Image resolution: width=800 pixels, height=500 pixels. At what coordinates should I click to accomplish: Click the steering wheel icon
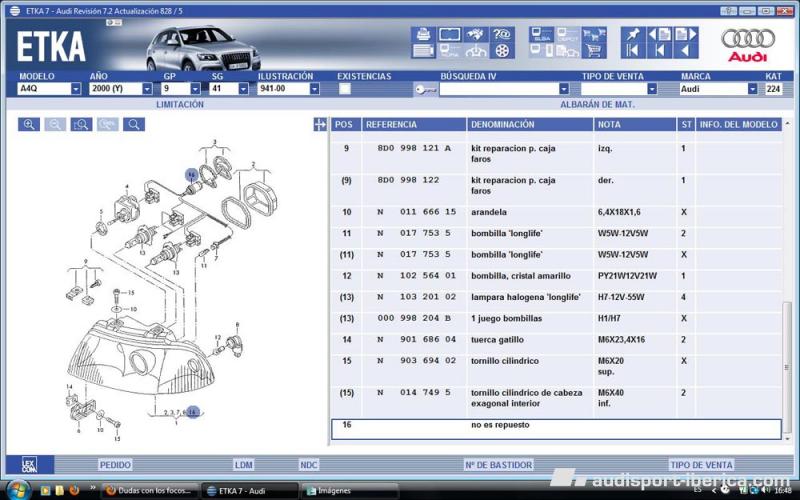point(476,51)
